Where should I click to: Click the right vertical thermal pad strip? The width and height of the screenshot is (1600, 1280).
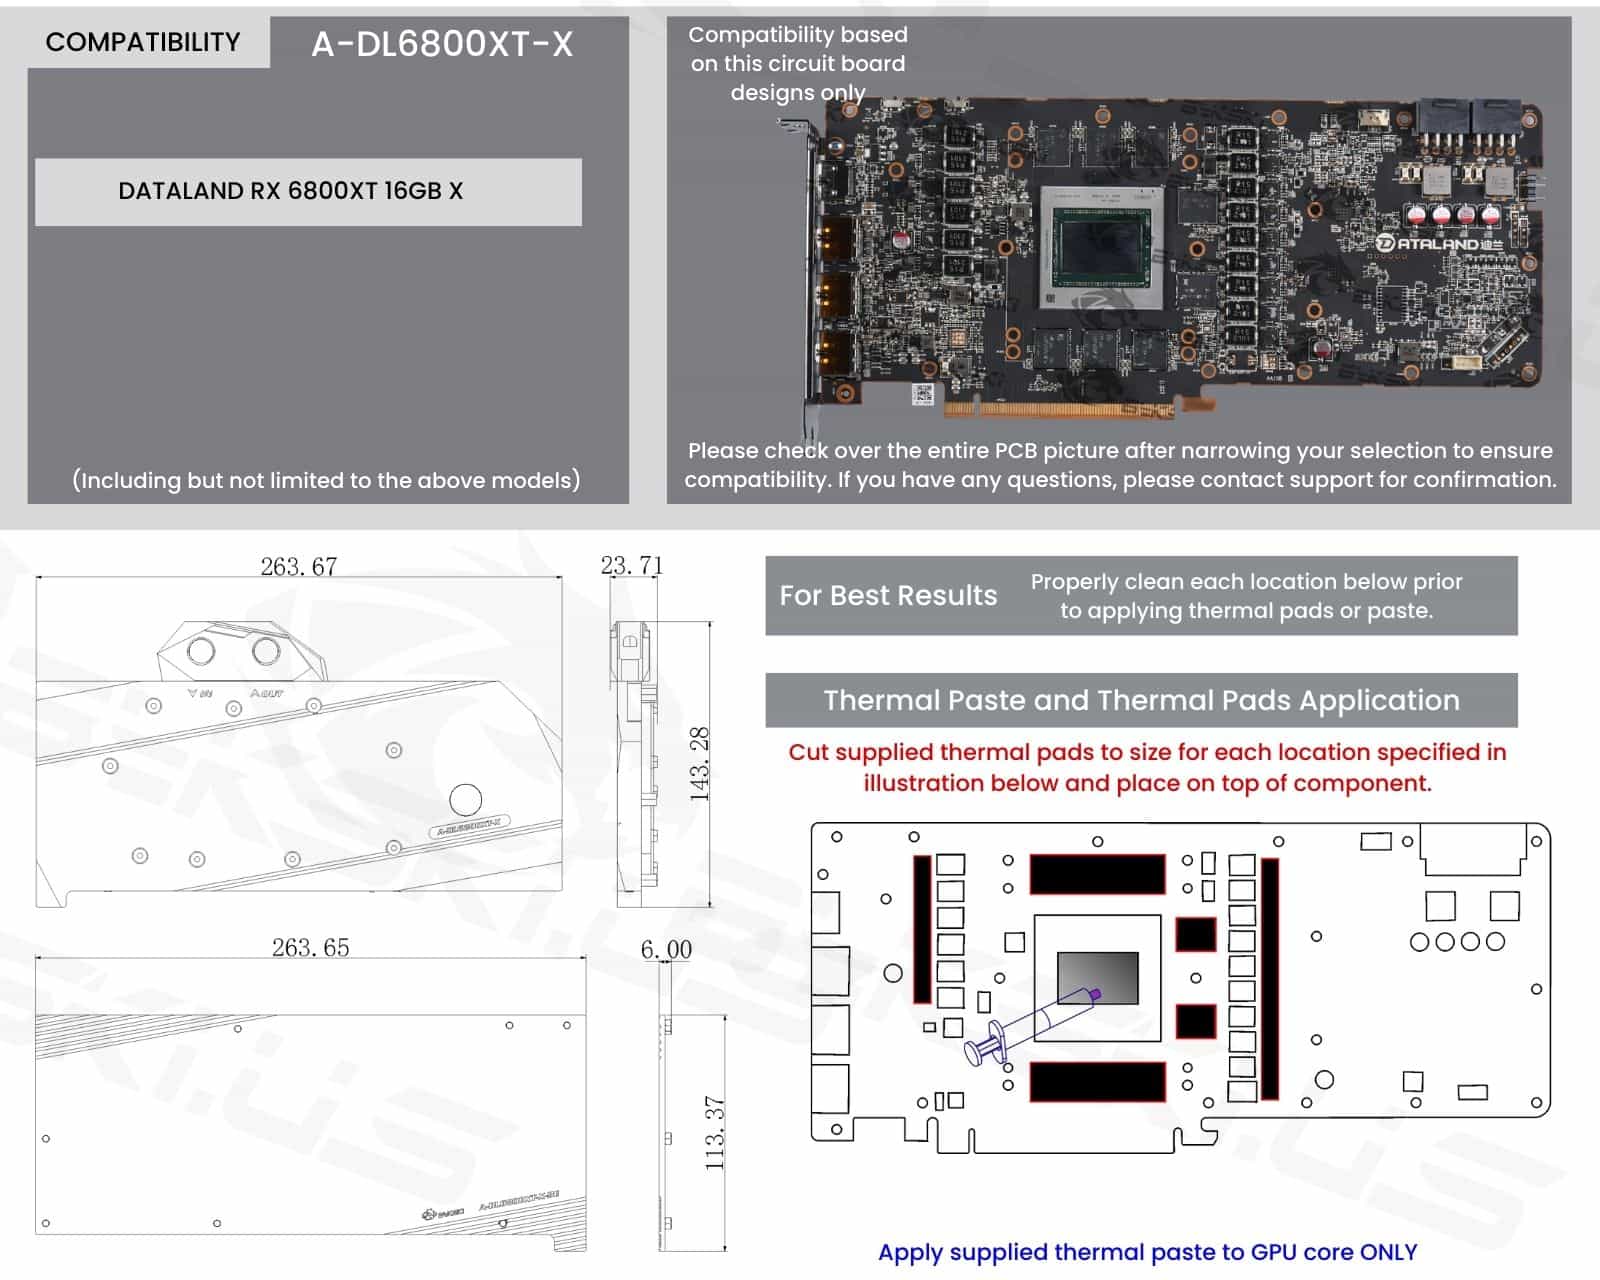1270,978
